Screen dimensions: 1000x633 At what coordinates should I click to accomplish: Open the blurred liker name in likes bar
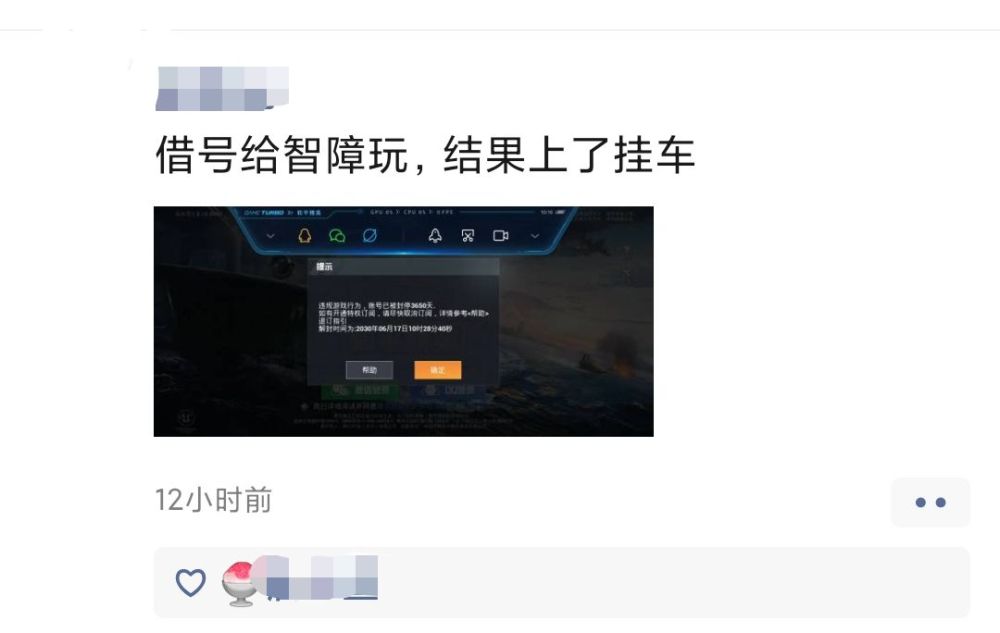[319, 578]
